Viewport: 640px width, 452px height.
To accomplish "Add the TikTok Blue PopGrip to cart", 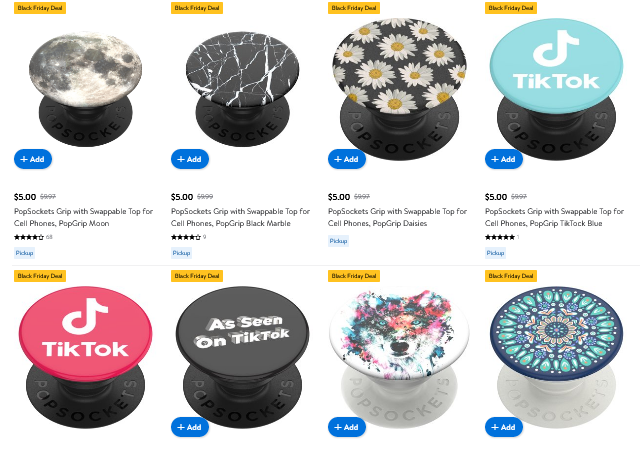I will click(504, 159).
